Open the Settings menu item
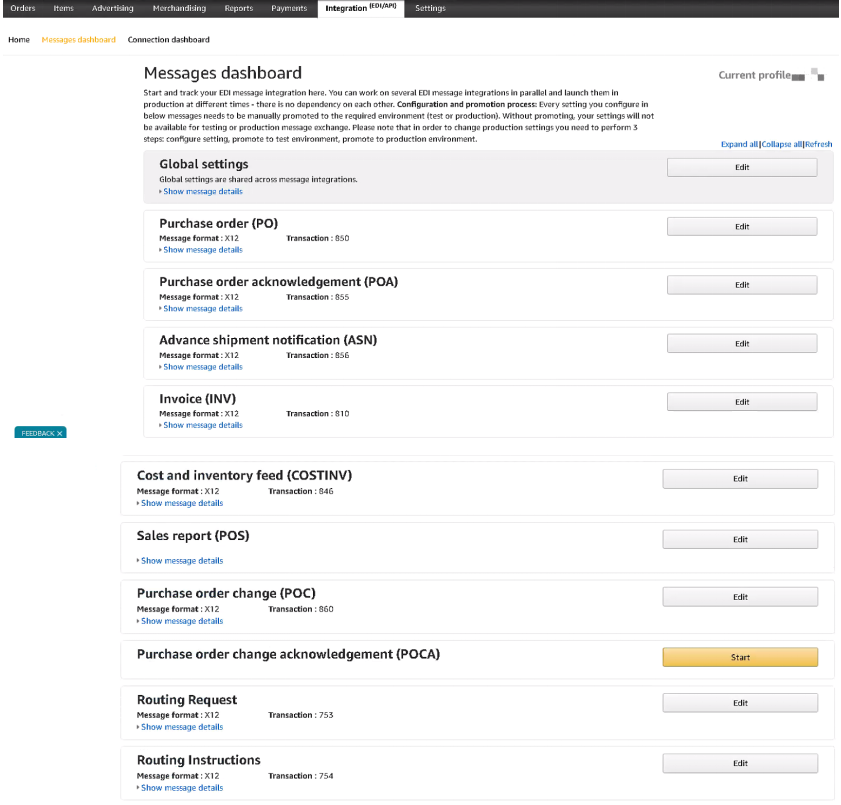Viewport: 841px width, 805px height. point(430,8)
